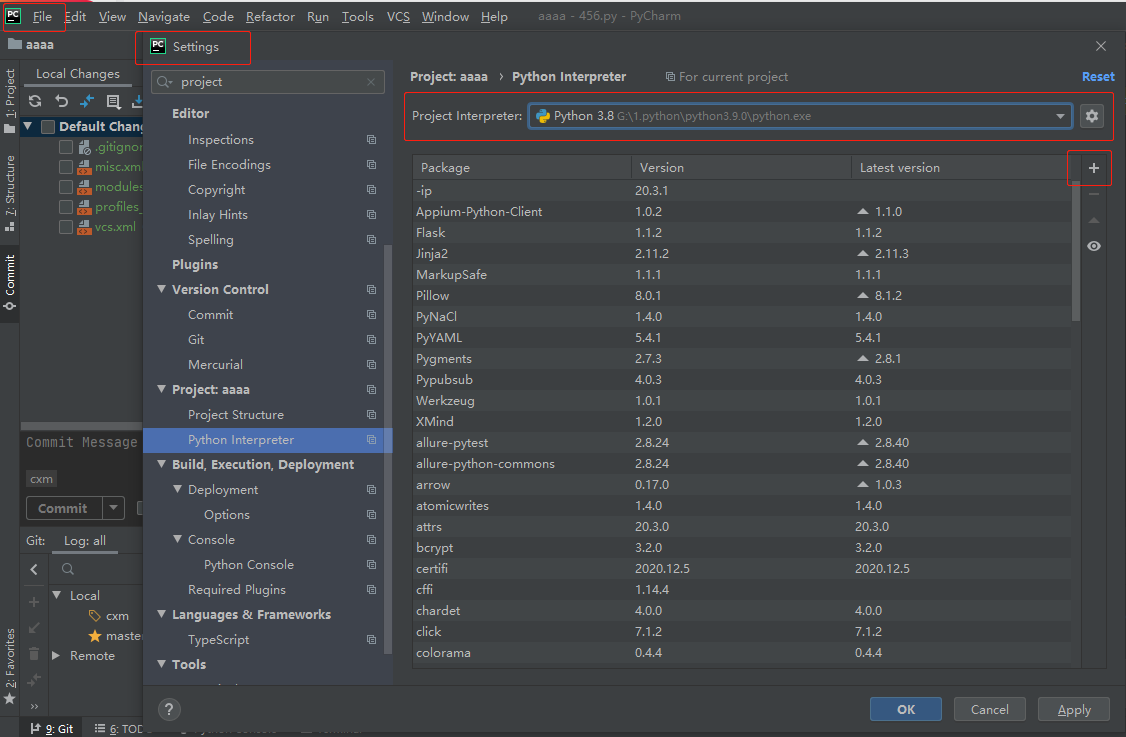
Task: Click the upgrade package arrow icon
Action: click(x=1093, y=220)
